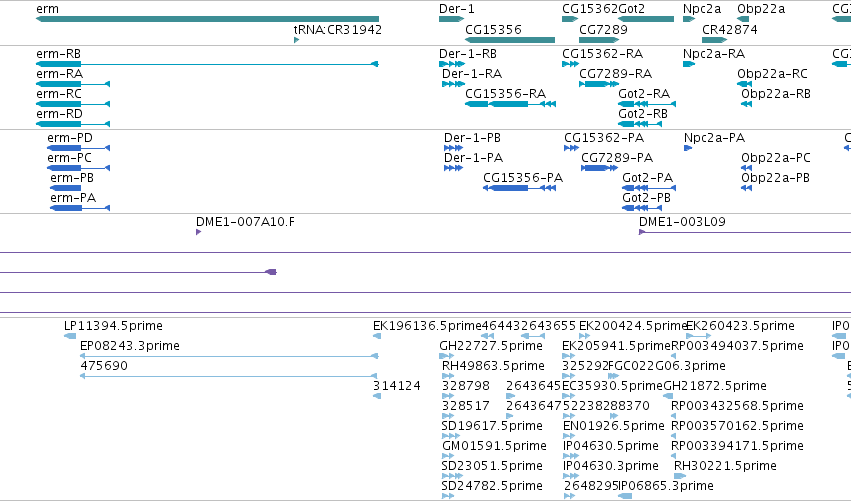Open the CR42874 gene feature

(714, 40)
